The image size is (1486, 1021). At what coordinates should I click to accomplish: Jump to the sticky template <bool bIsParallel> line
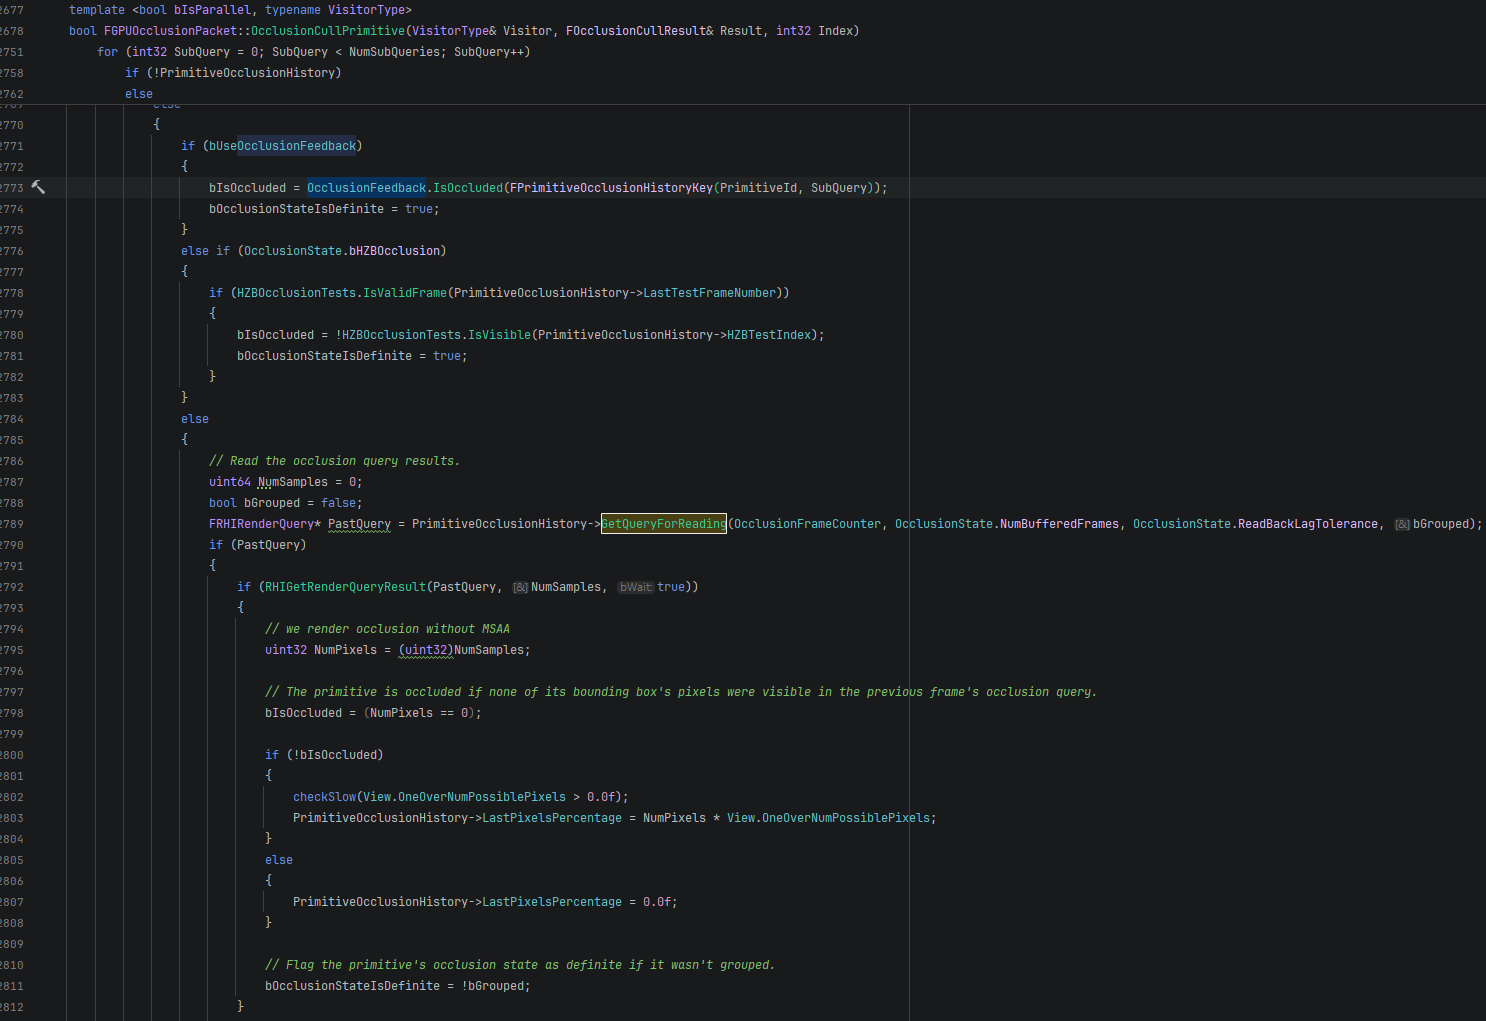pyautogui.click(x=240, y=10)
